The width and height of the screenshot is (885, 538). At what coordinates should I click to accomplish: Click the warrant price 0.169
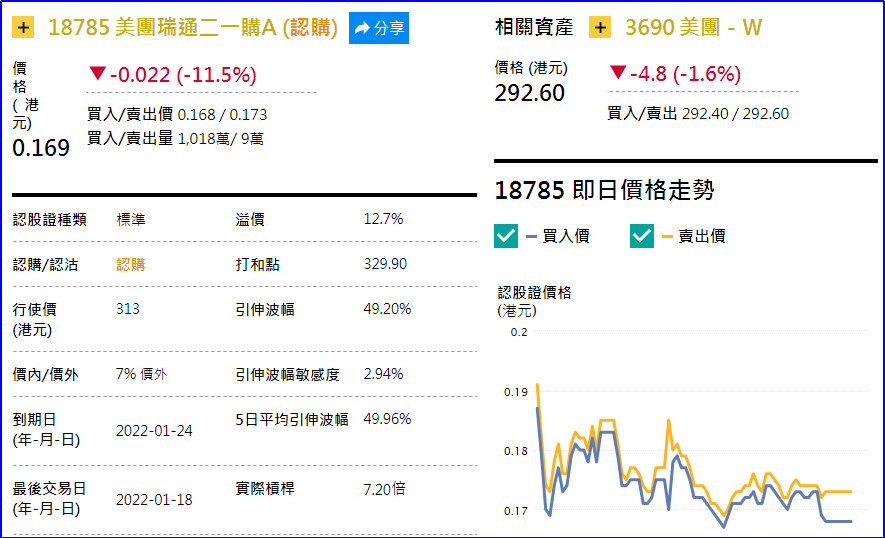(41, 149)
